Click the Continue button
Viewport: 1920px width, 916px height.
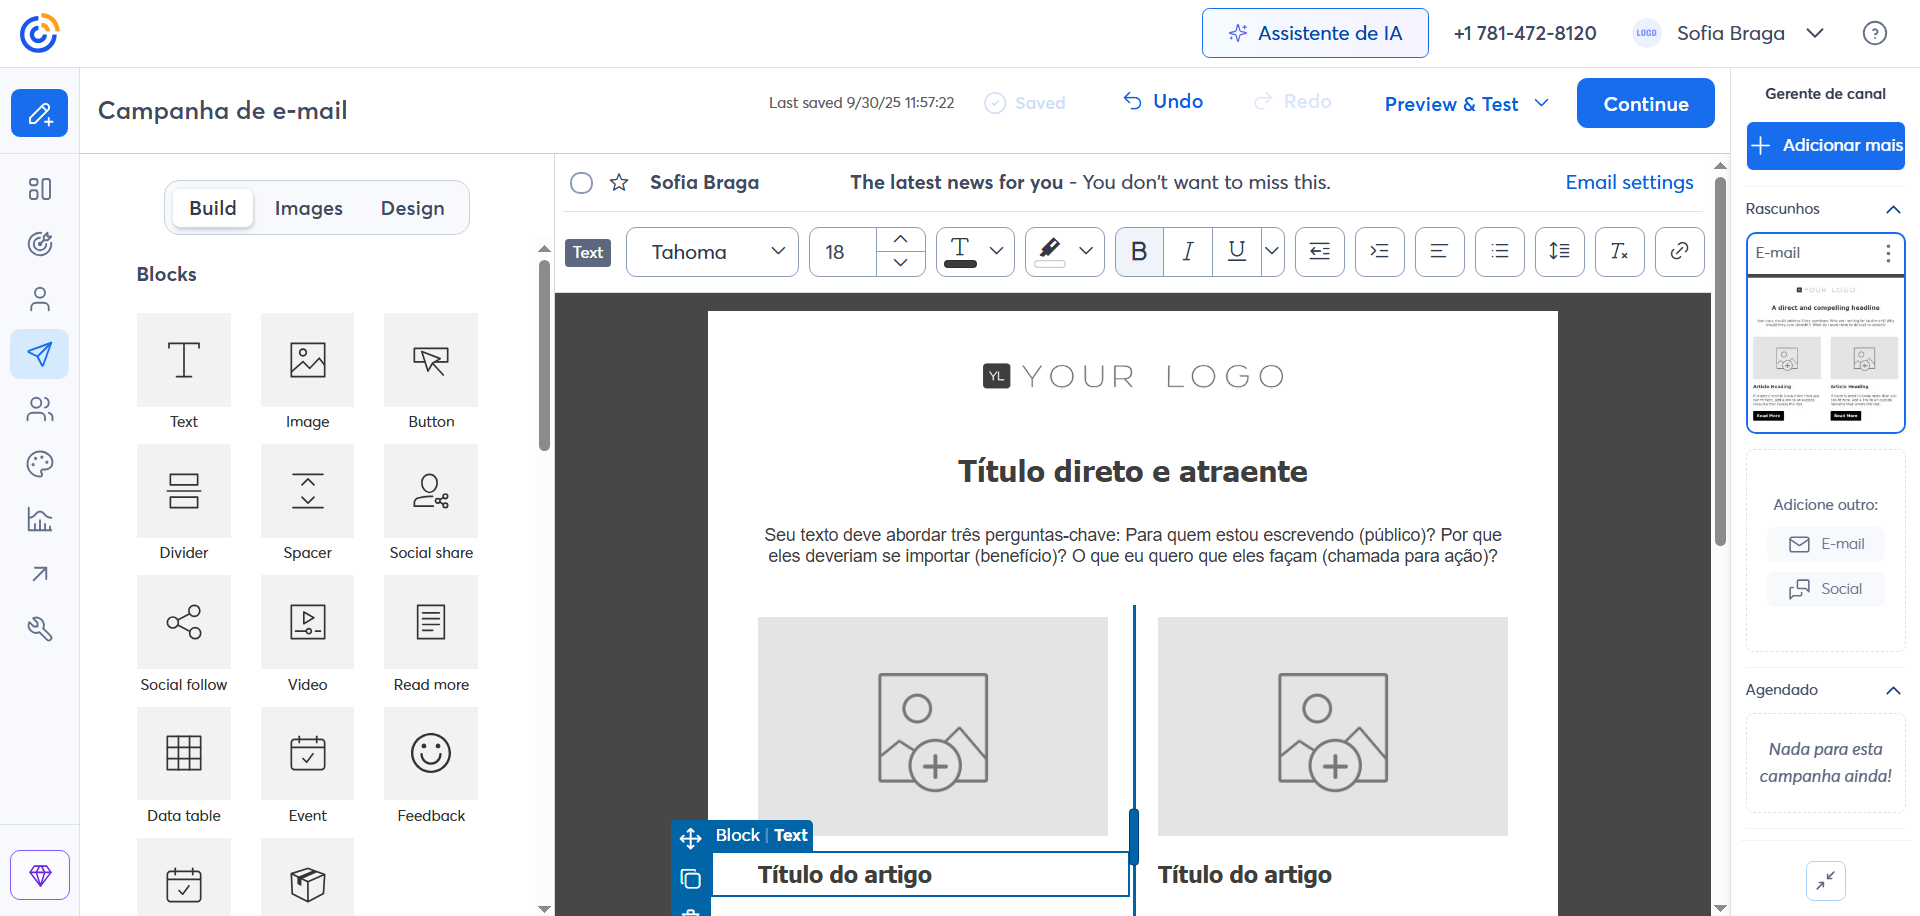tap(1645, 103)
